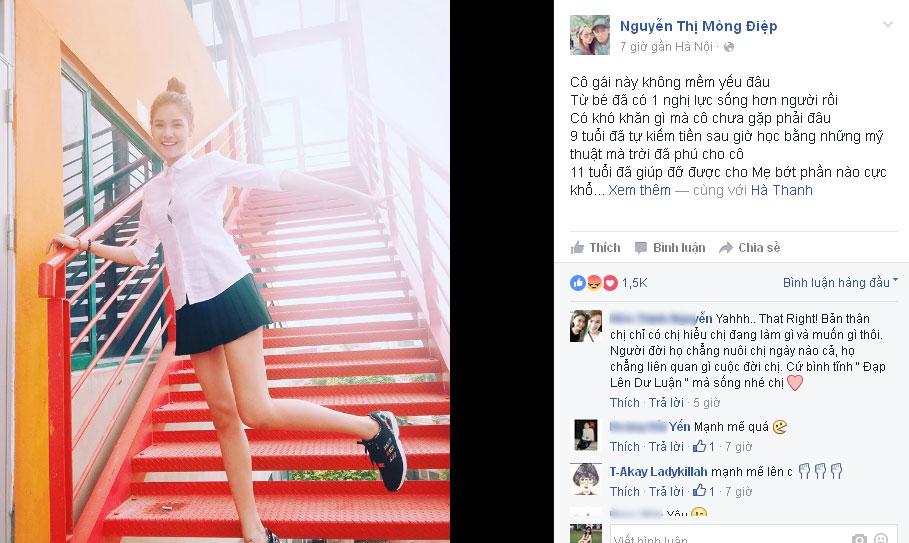Click the blue like reaction icon
The width and height of the screenshot is (909, 543).
pos(578,283)
